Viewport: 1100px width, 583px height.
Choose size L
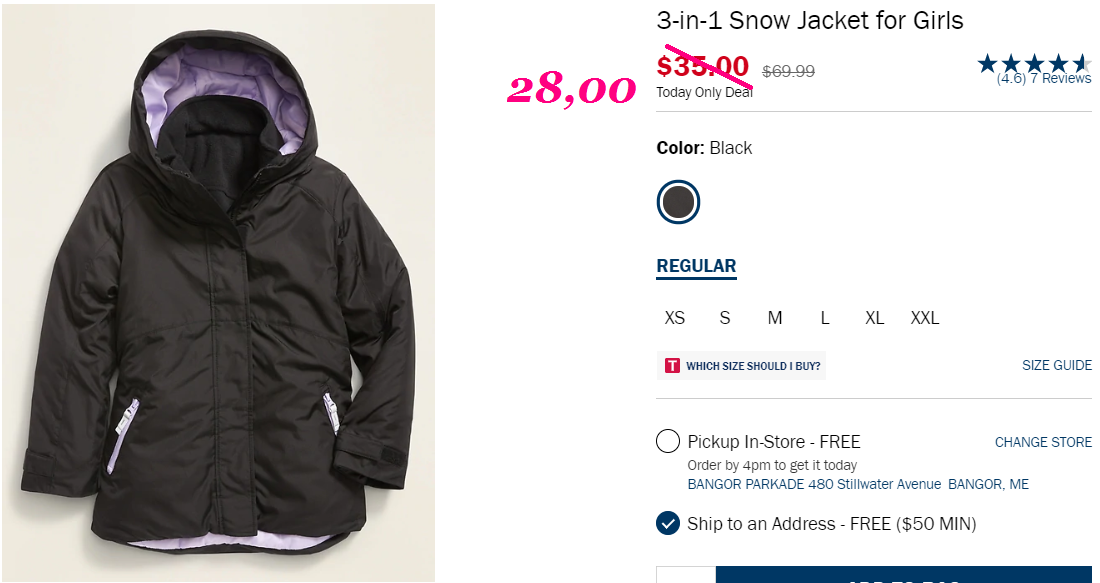click(x=825, y=318)
